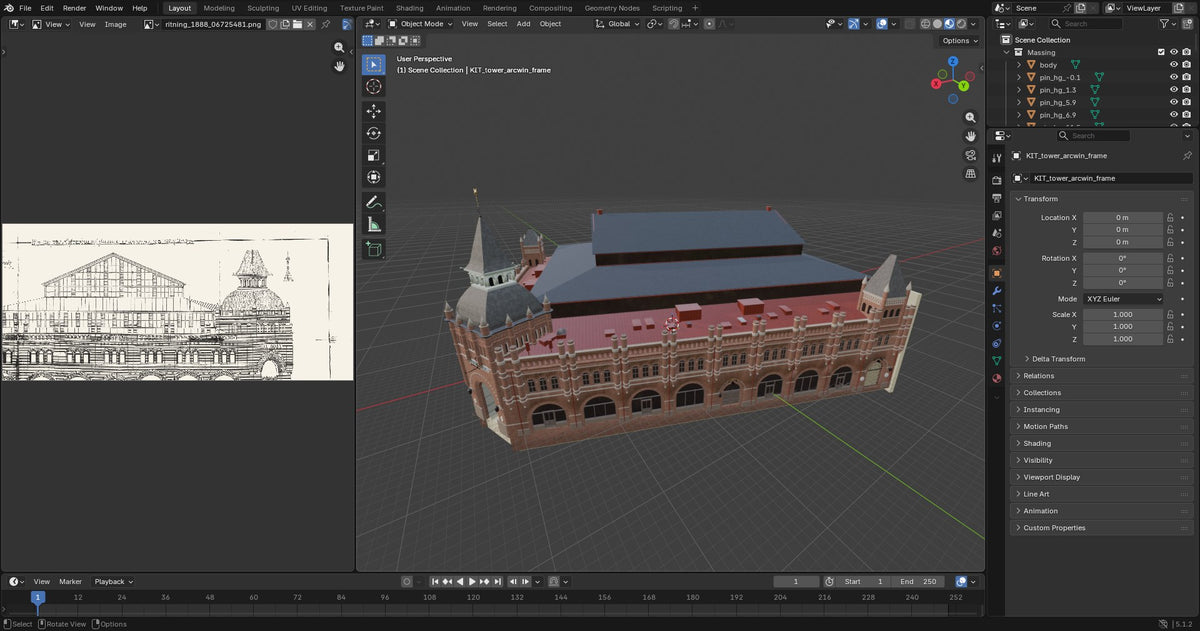Toggle viewport overlays button

883,23
